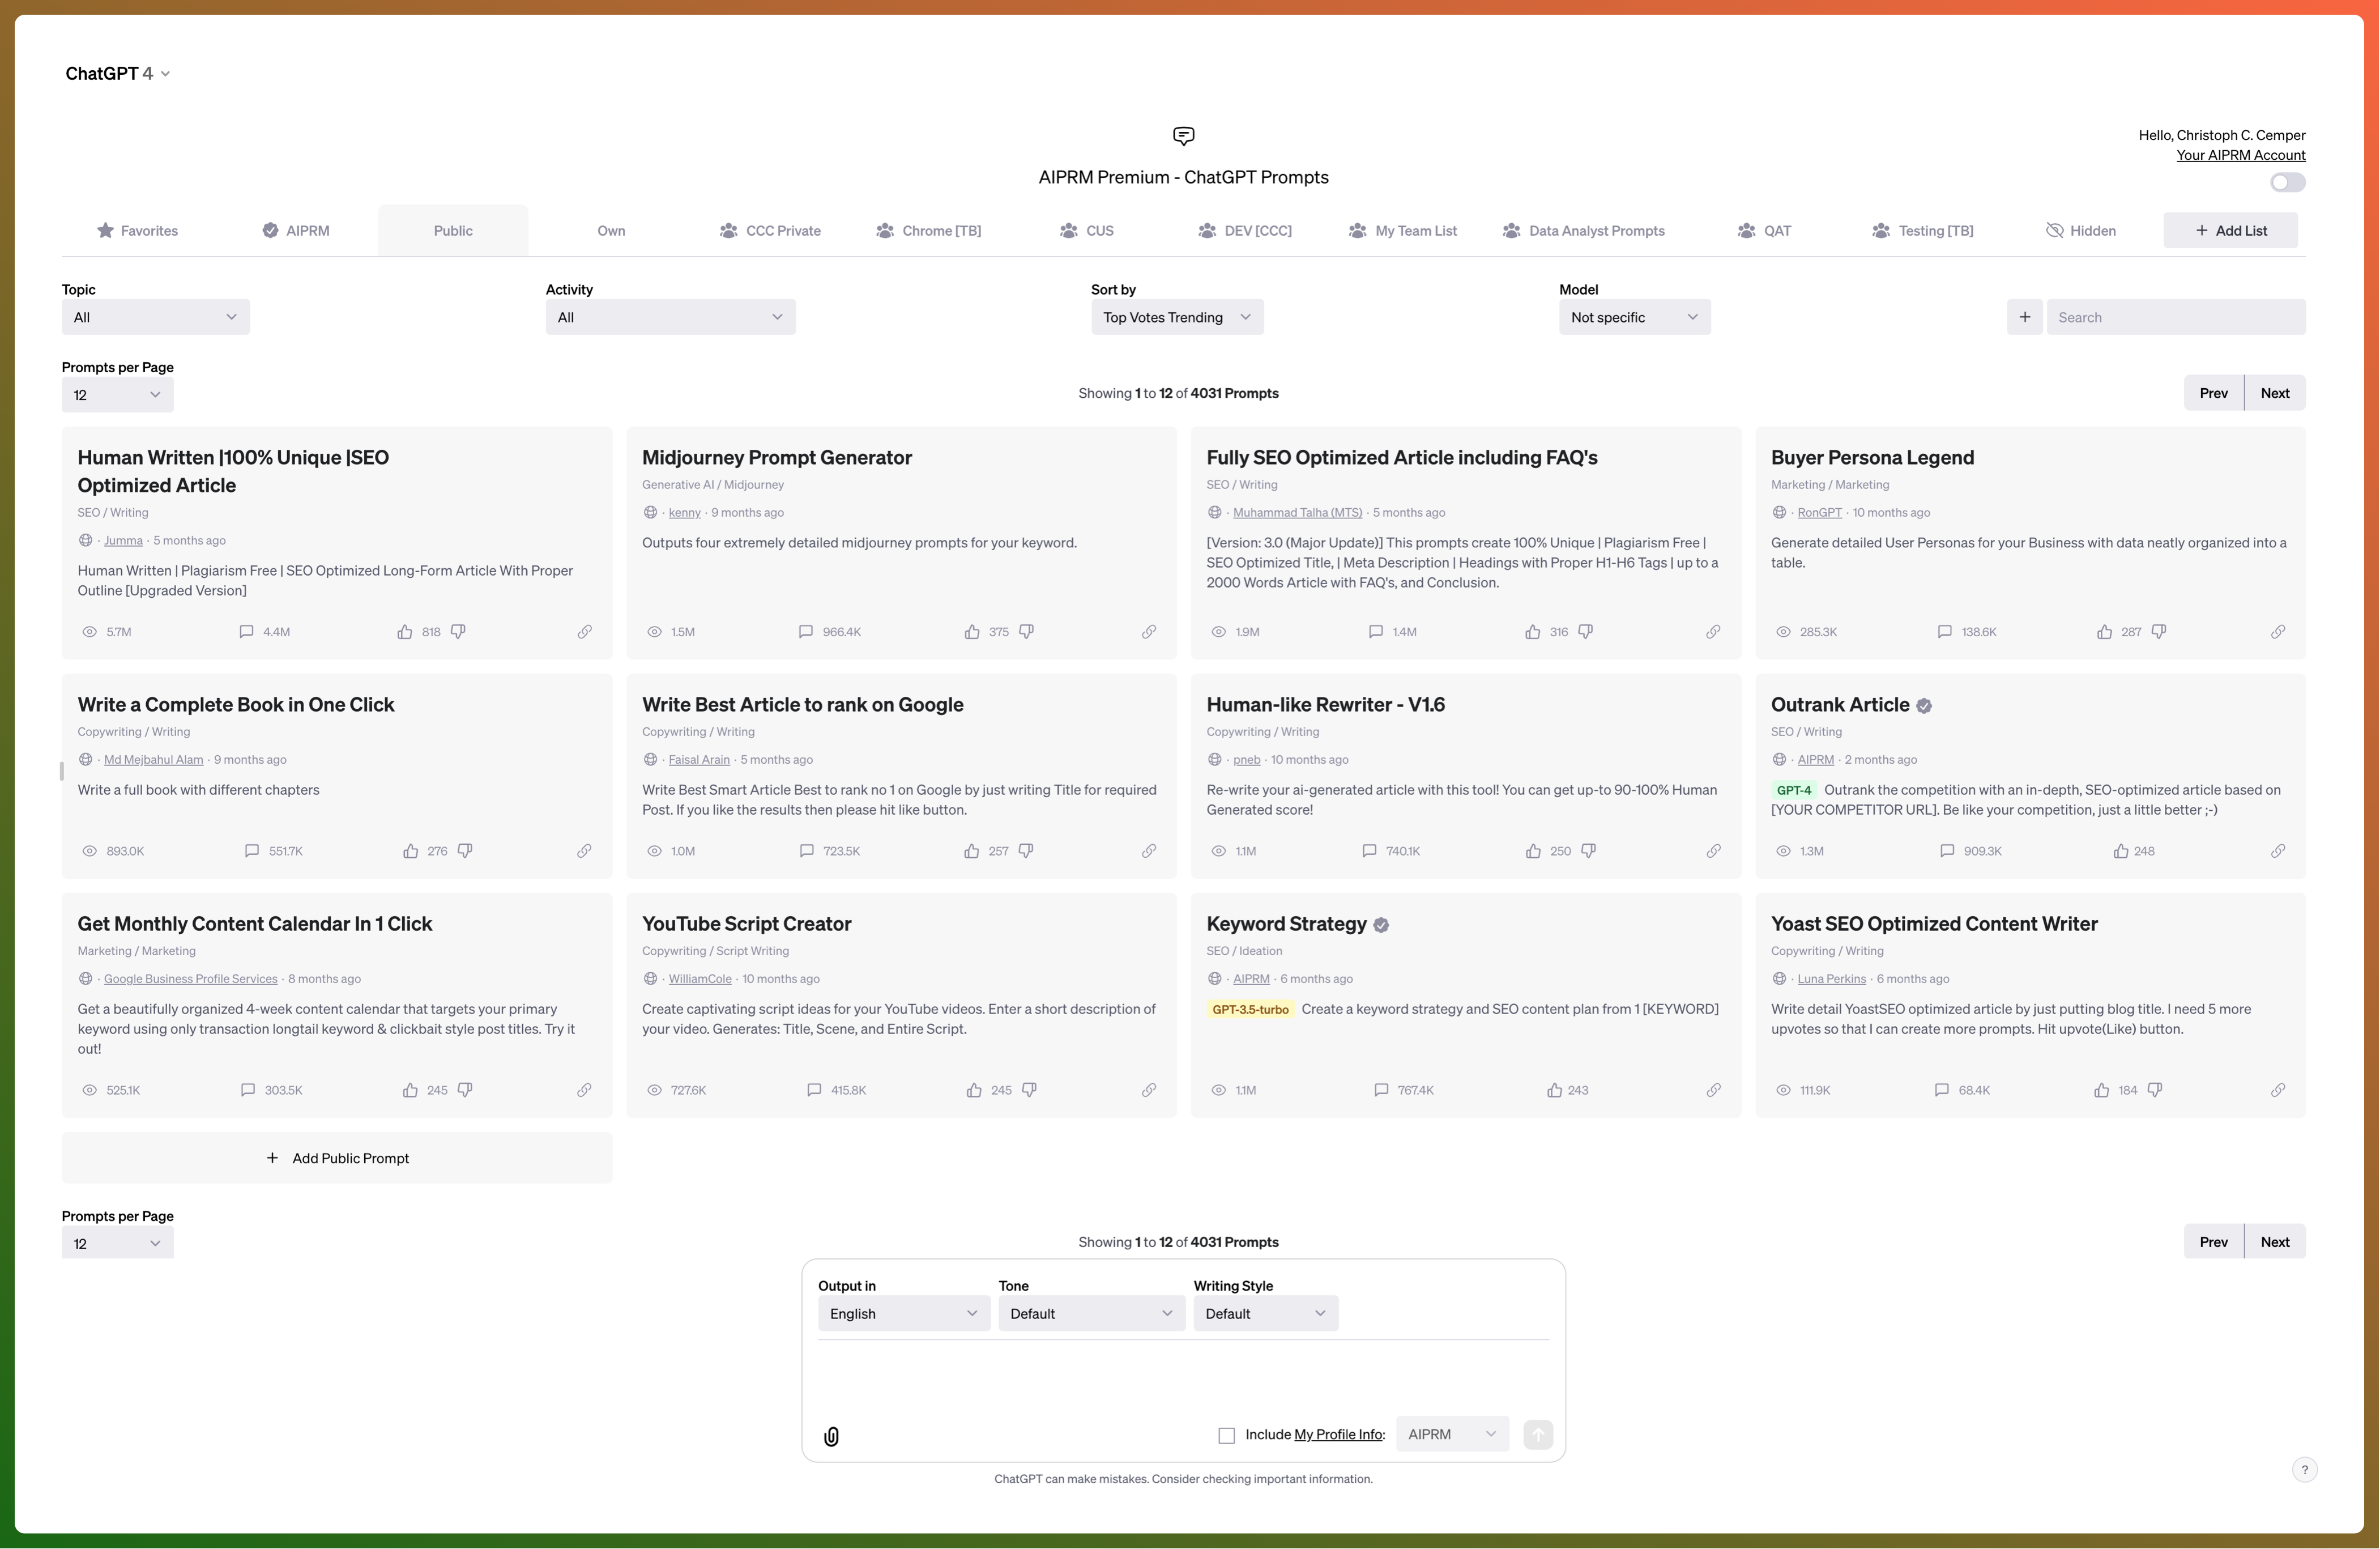The height and width of the screenshot is (1549, 2380).
Task: Click send message arrow button
Action: pyautogui.click(x=1537, y=1434)
